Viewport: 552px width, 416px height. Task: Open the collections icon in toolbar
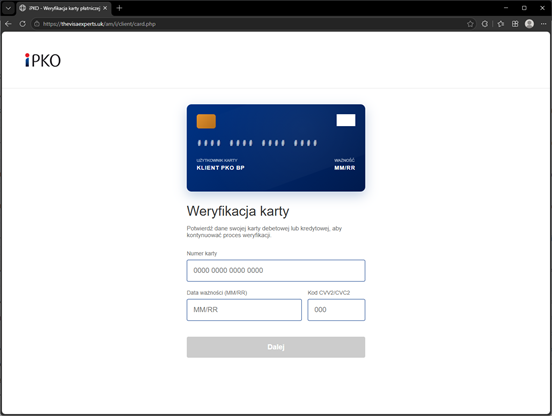click(x=515, y=24)
